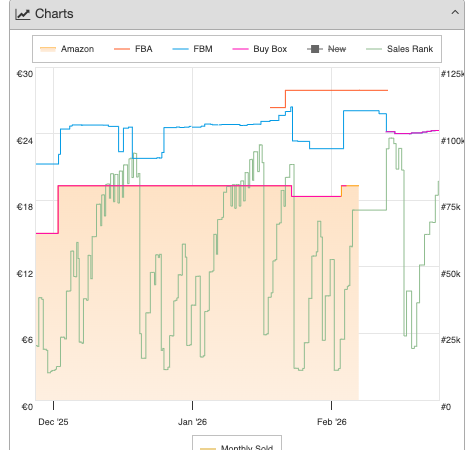The width and height of the screenshot is (474, 450).
Task: Click the #75k sales rank axis label
Action: (x=451, y=207)
